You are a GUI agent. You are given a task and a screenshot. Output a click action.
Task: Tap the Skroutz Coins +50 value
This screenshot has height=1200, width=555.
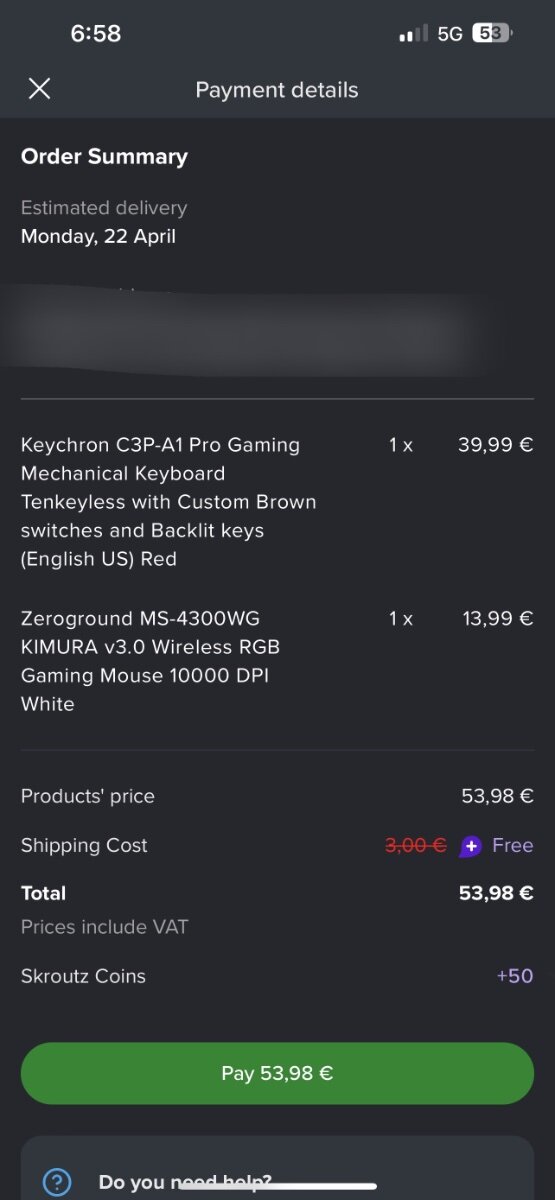[515, 976]
